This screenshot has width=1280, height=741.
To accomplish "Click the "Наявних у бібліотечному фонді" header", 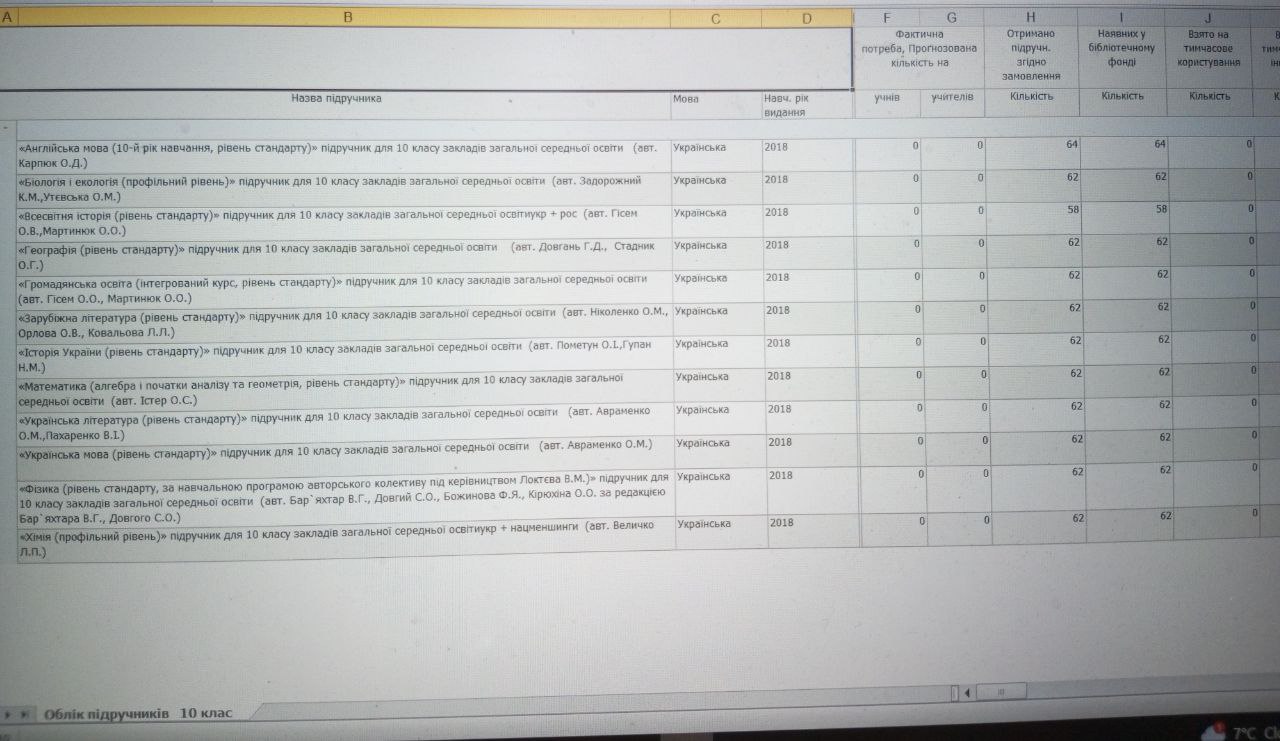I will tap(1122, 48).
